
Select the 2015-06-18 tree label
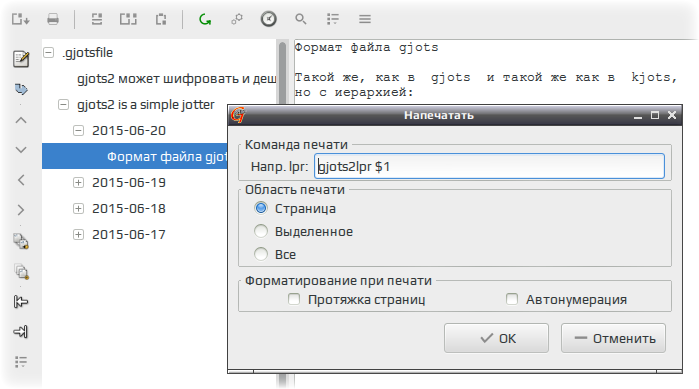point(129,209)
